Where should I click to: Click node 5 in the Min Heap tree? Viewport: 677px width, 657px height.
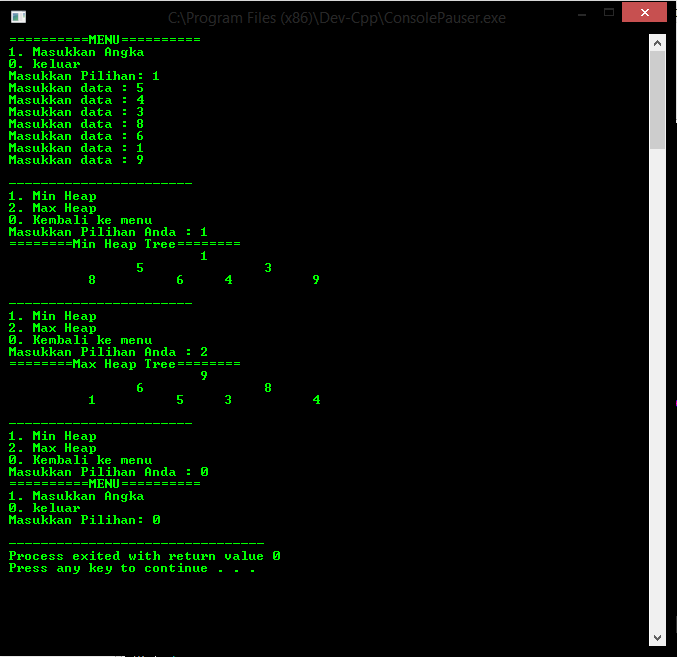tap(140, 268)
